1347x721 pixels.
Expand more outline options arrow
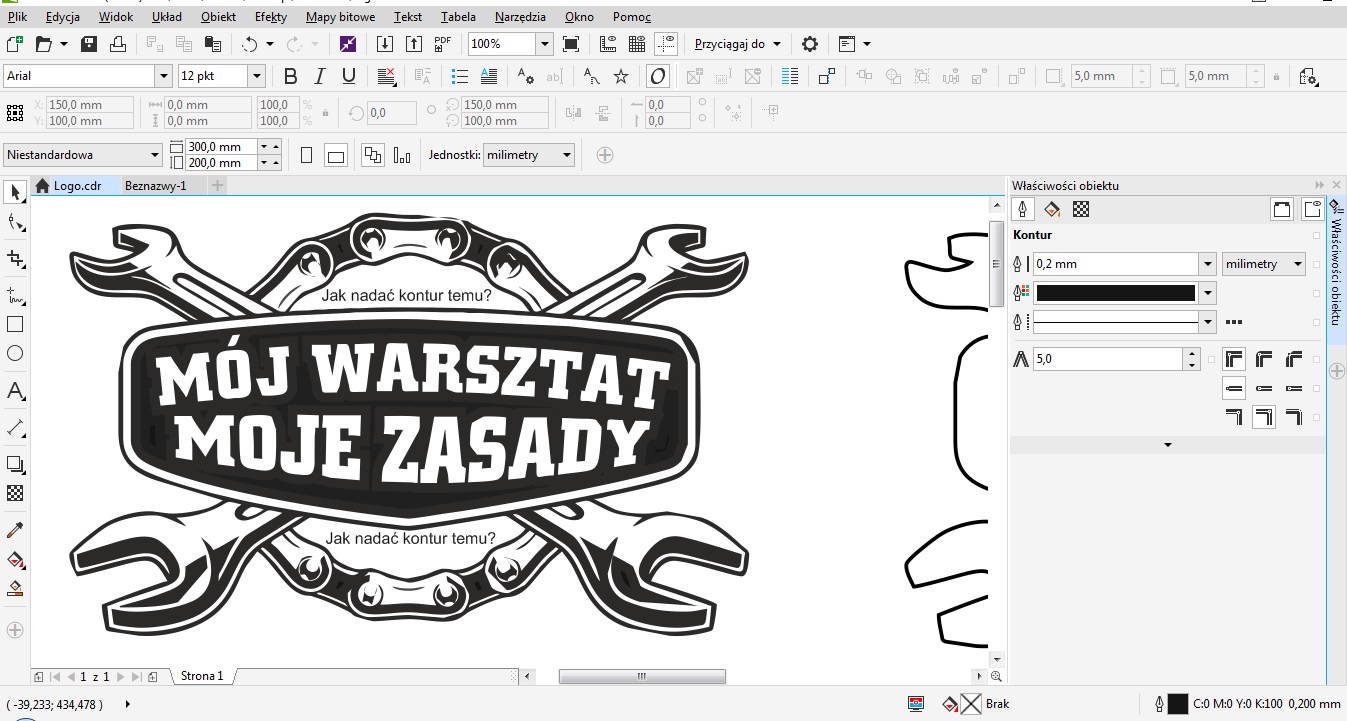[1167, 445]
